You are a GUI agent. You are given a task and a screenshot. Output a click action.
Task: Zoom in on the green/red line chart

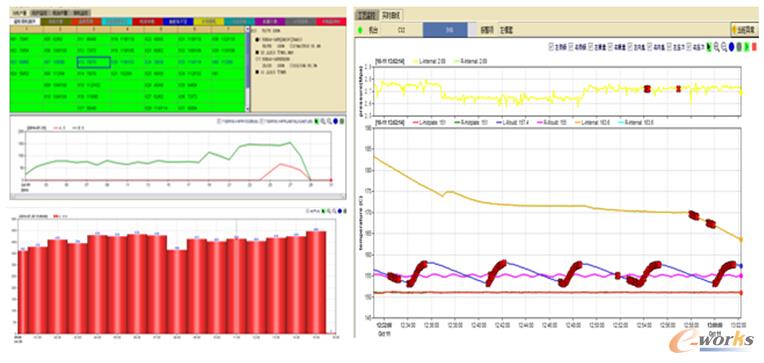[x=323, y=121]
